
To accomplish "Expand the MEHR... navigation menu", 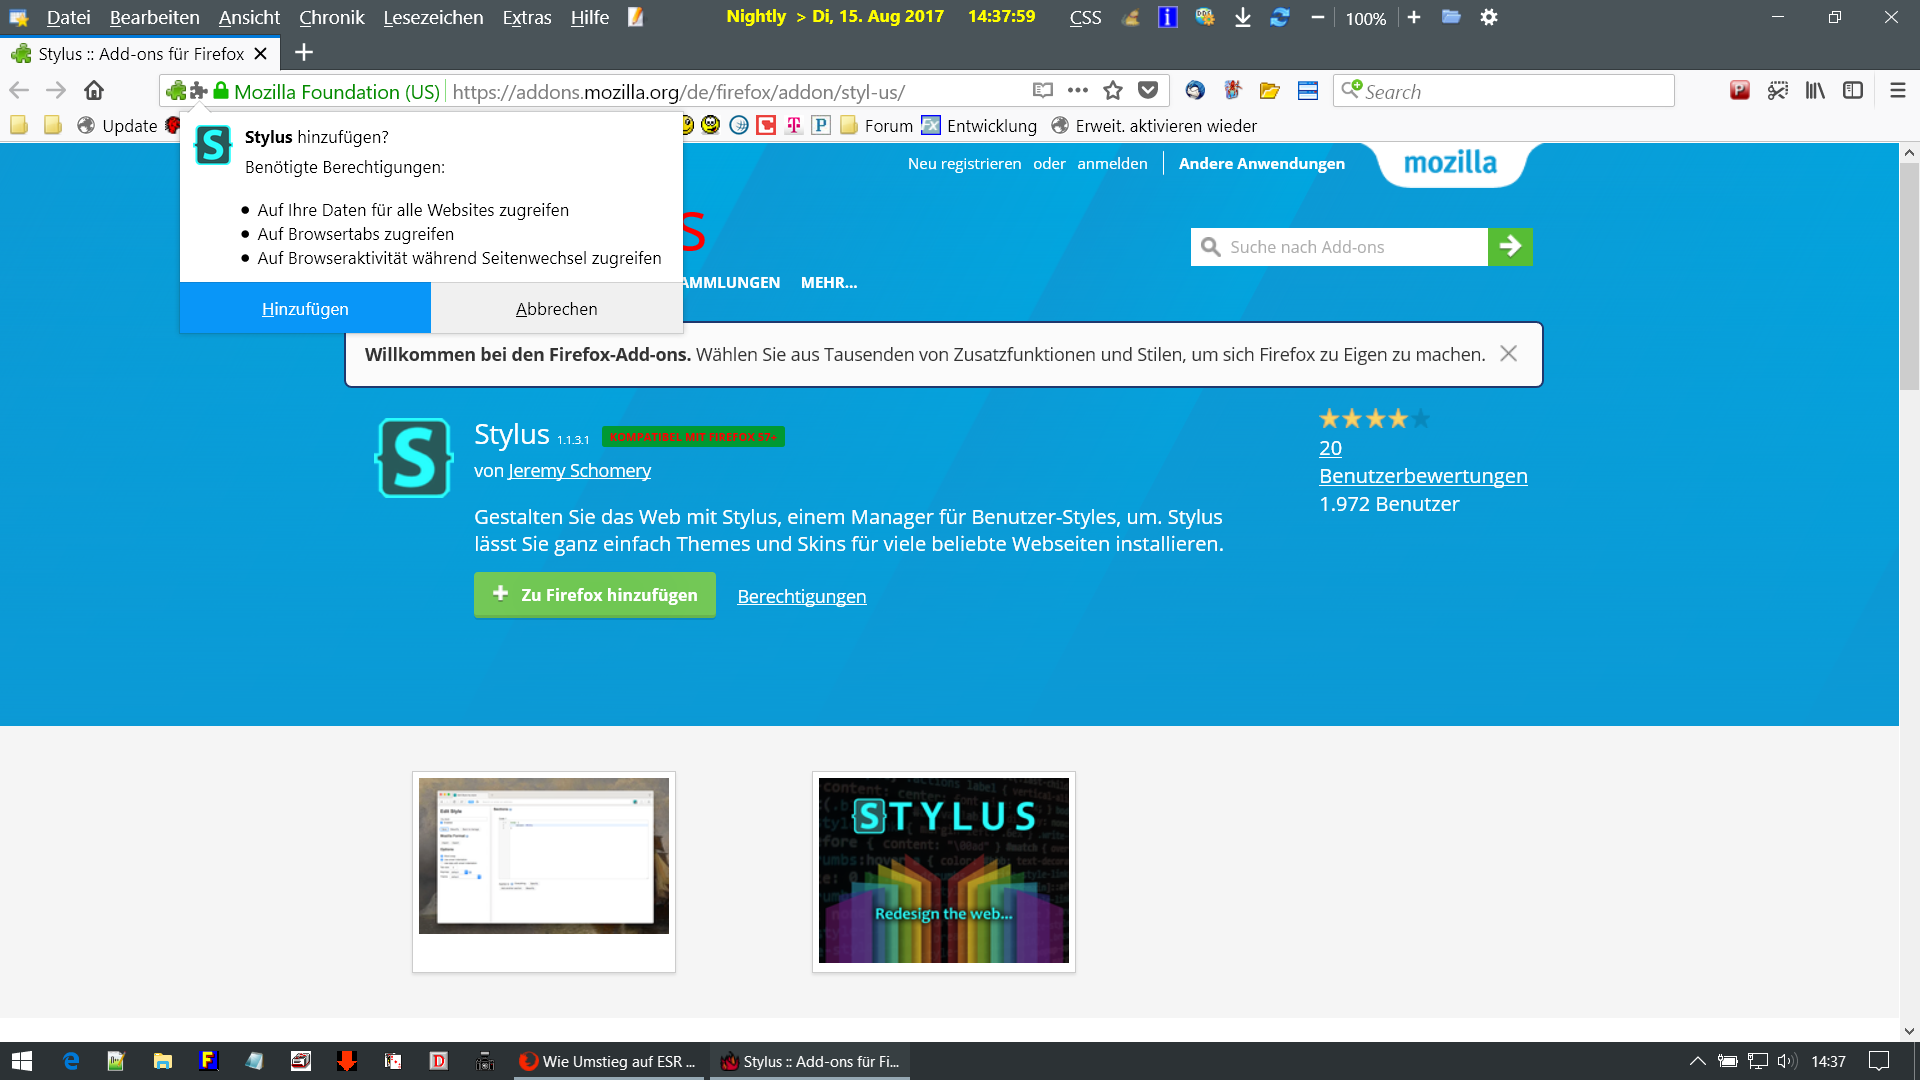I will tap(828, 283).
